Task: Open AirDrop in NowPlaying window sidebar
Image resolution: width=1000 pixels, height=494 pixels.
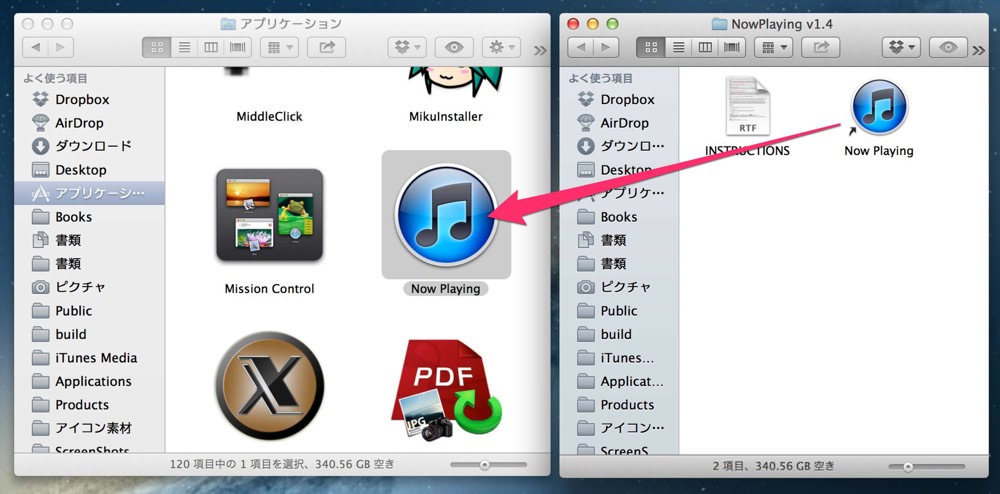Action: [624, 123]
